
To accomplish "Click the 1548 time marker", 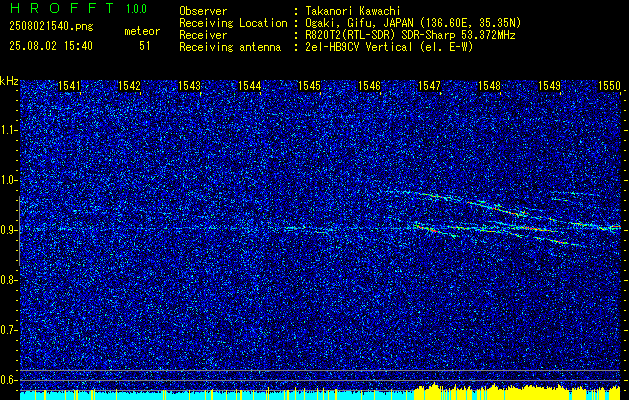I will [489, 86].
